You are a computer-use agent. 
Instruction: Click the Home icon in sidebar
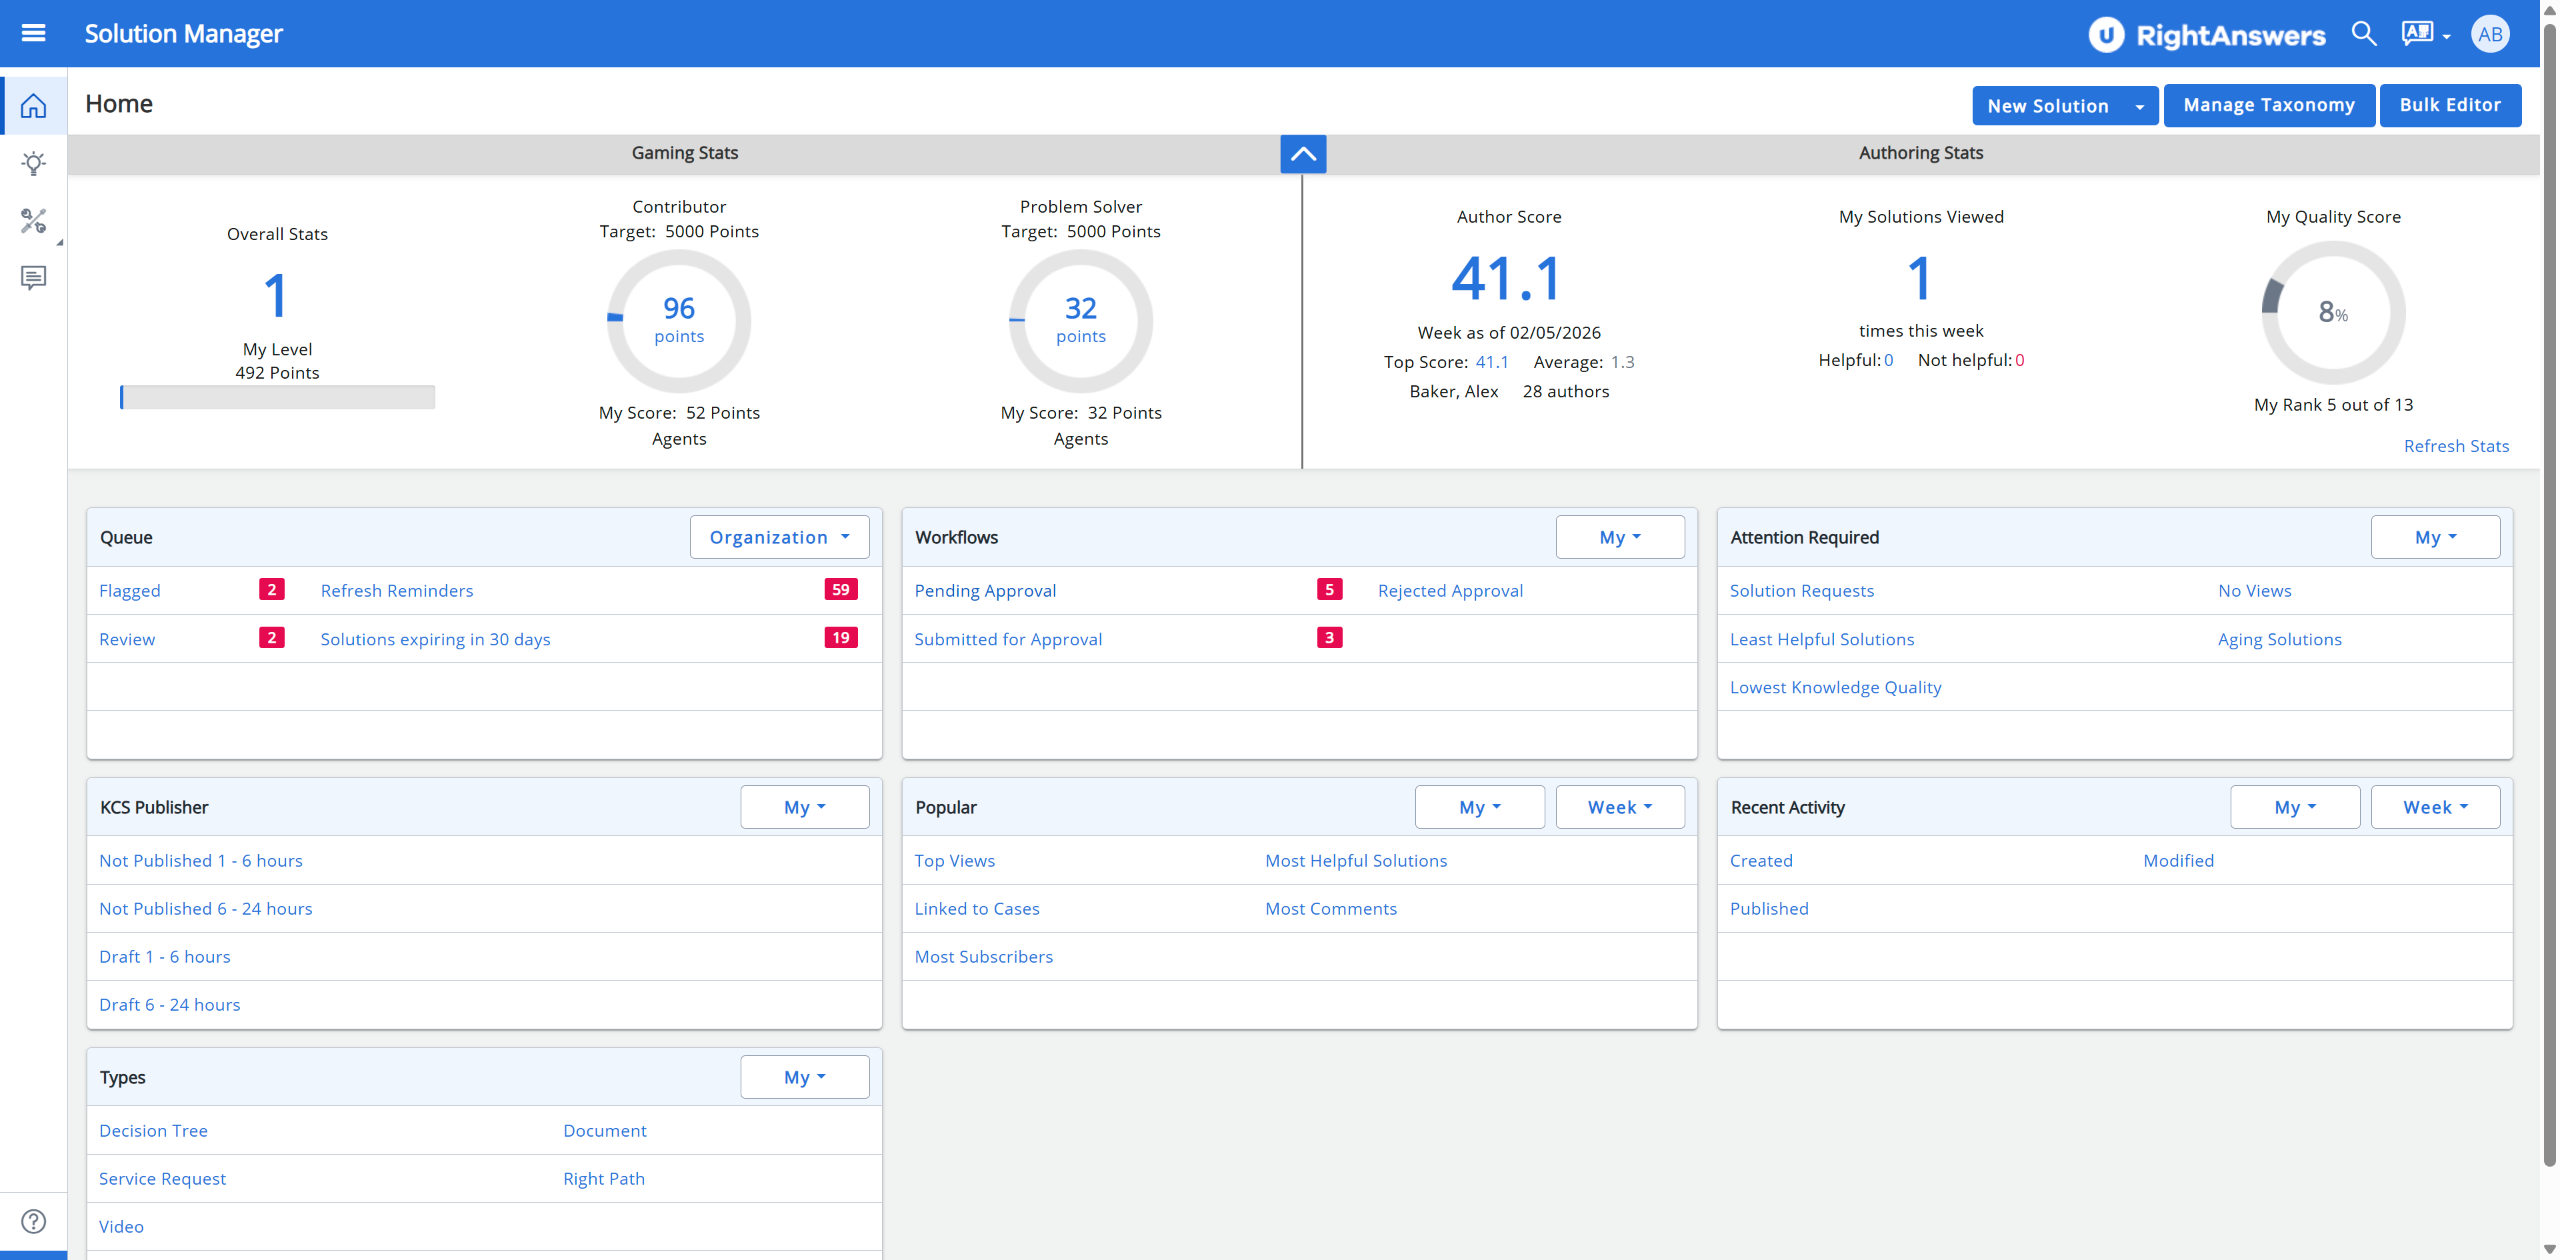(x=34, y=105)
